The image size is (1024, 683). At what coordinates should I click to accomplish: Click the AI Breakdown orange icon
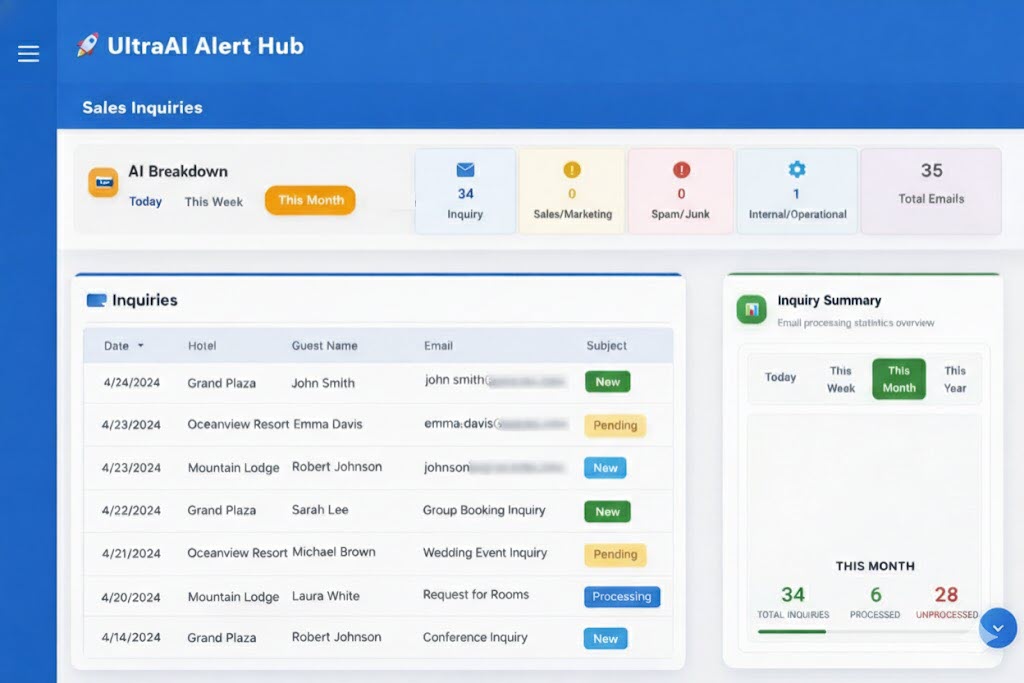click(x=103, y=182)
